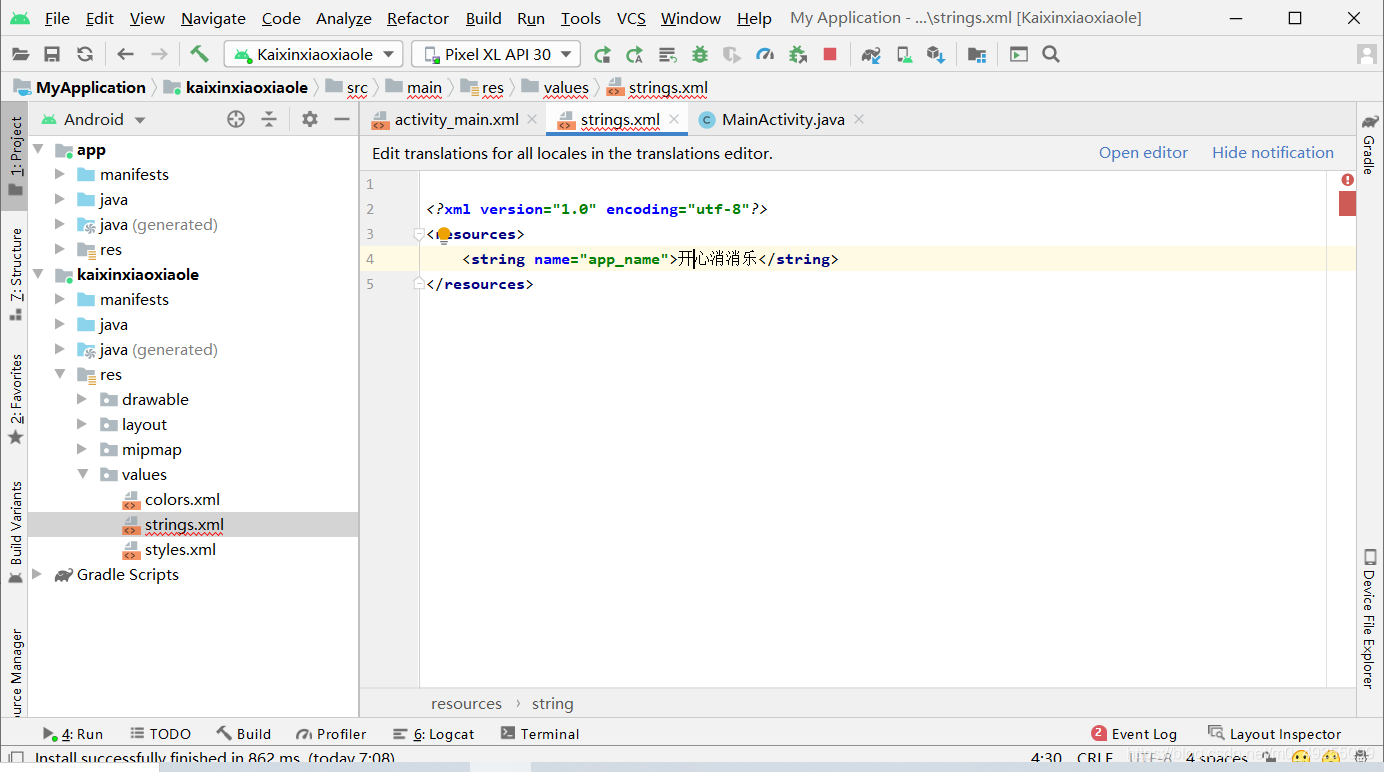Click the Open editor link
1384x772 pixels.
(1143, 152)
